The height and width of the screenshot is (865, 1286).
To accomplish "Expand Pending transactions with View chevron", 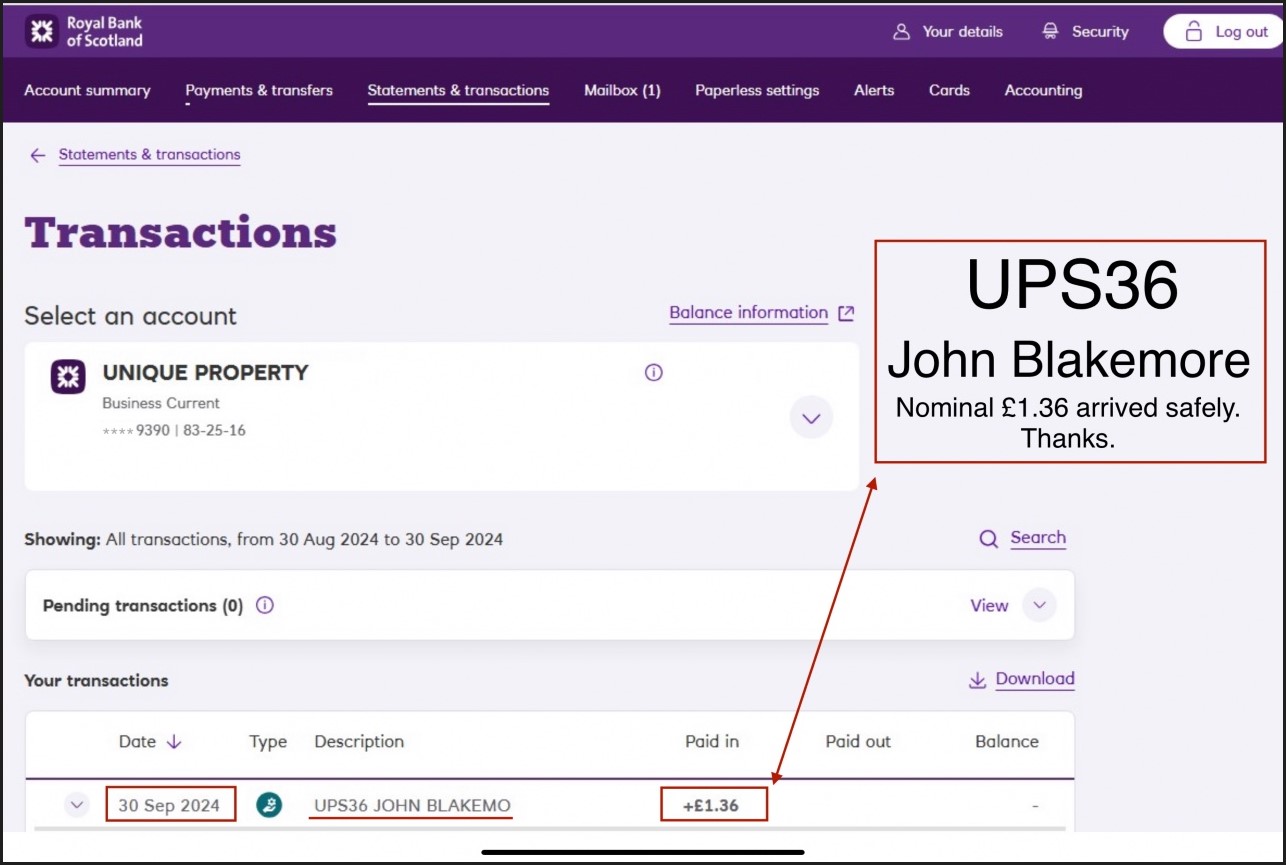I will (1039, 605).
